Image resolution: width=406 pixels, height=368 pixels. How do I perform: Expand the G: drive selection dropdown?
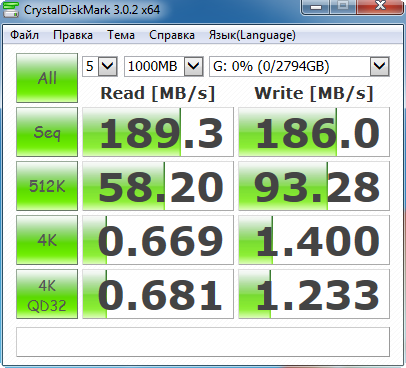380,66
